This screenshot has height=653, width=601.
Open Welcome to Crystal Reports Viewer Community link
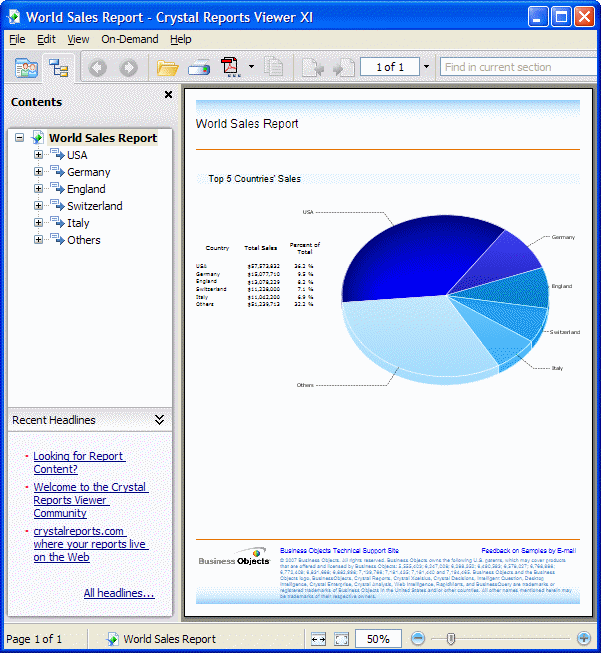[91, 500]
